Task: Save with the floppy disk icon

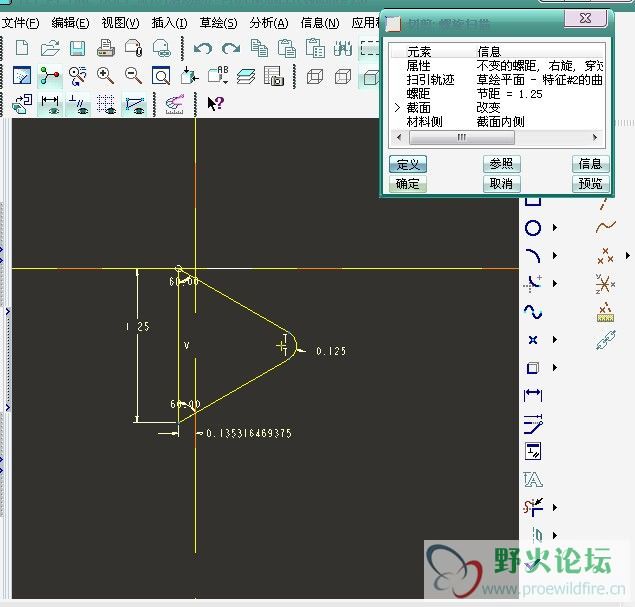Action: (x=77, y=48)
